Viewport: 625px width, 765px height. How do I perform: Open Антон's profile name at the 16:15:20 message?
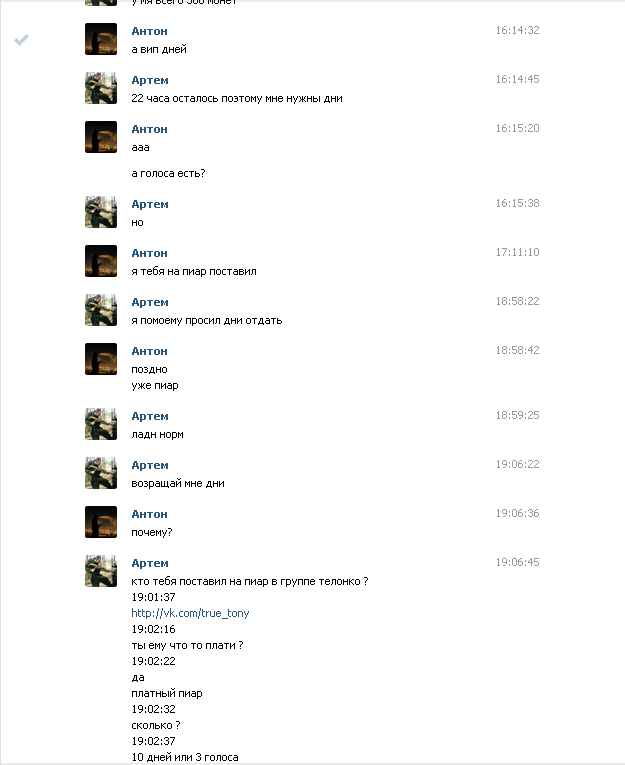tap(149, 129)
